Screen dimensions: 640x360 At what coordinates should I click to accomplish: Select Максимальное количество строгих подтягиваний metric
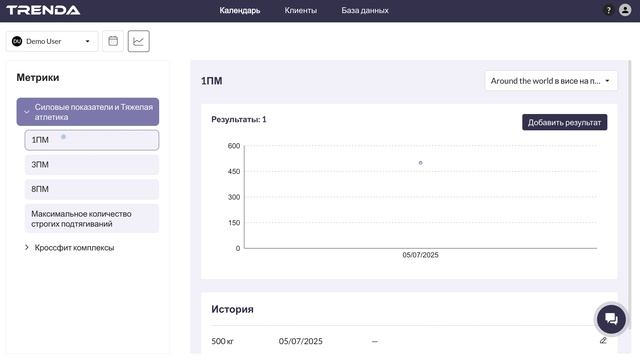click(x=92, y=219)
